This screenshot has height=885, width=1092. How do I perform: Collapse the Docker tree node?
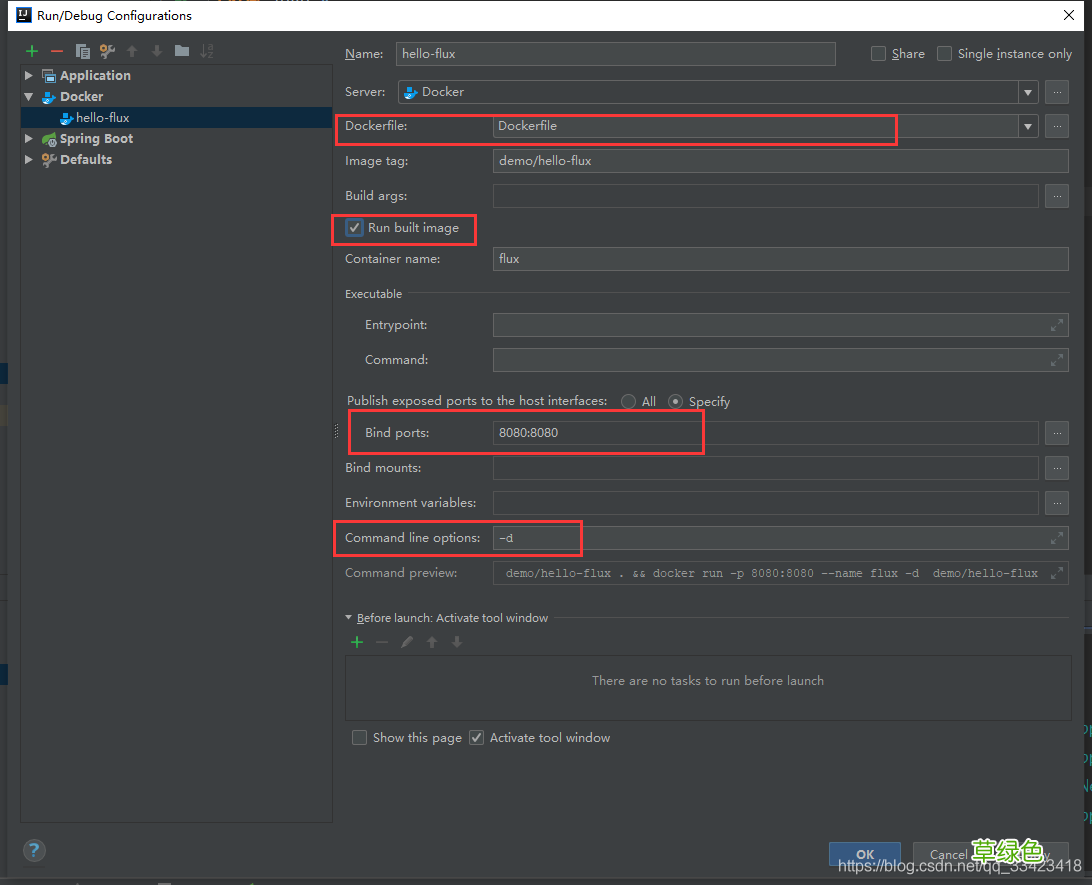click(x=29, y=97)
